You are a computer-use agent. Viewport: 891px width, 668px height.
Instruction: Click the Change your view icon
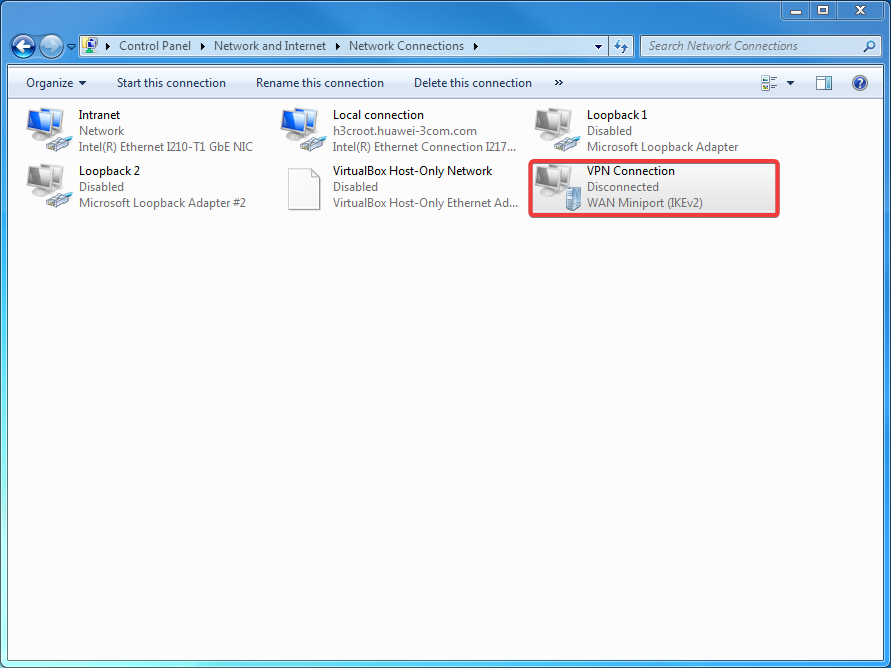click(769, 83)
